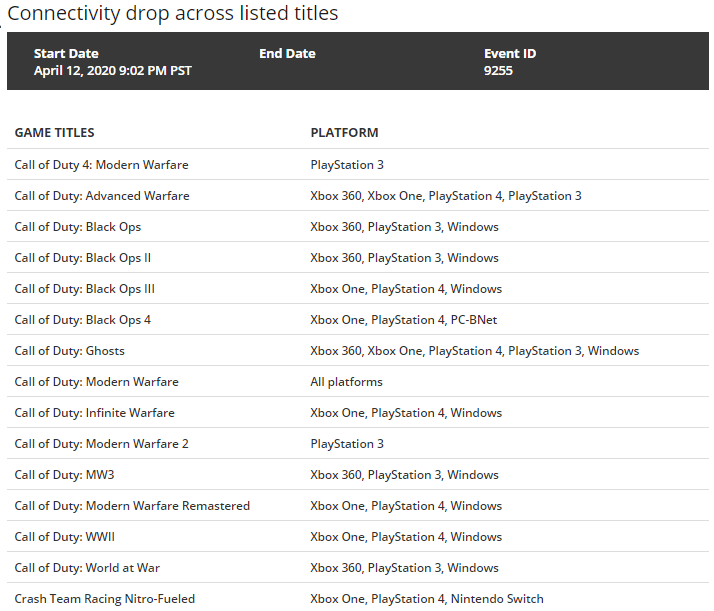Click Call of Duty: Infinite Warfare title
Screen dimensions: 714x611
(95, 413)
